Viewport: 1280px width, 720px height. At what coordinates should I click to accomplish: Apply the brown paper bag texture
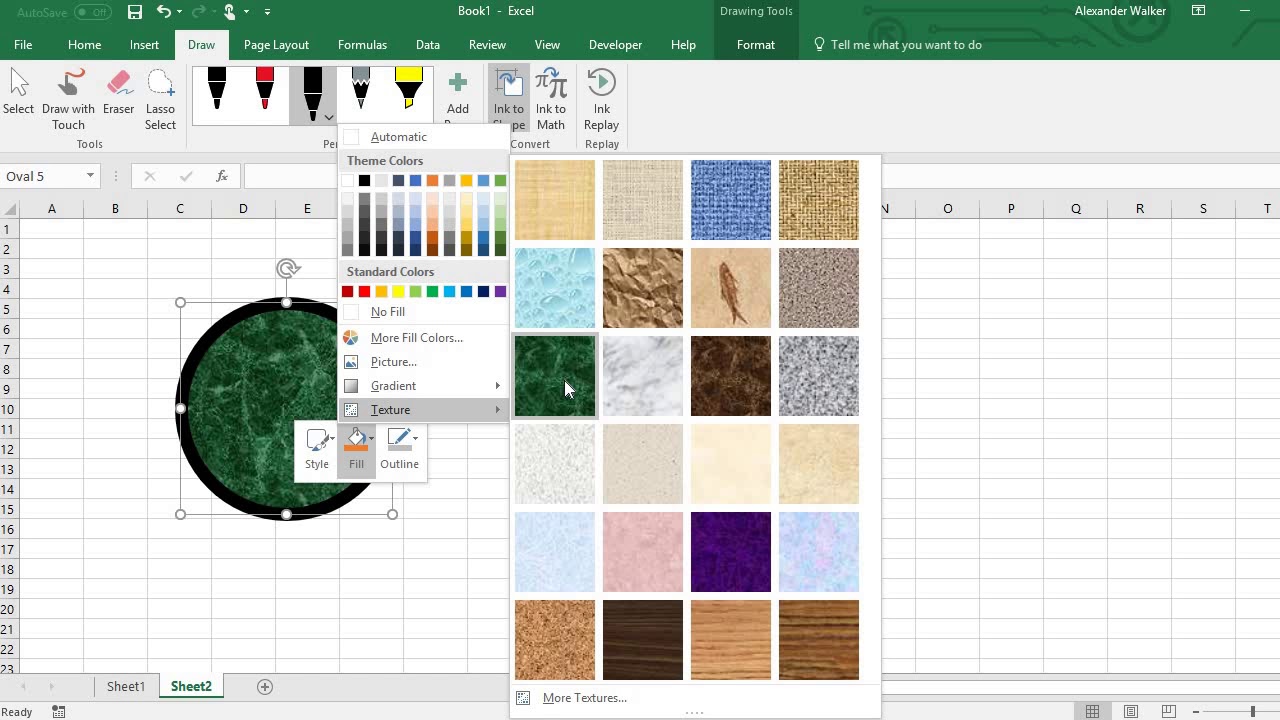coord(643,288)
